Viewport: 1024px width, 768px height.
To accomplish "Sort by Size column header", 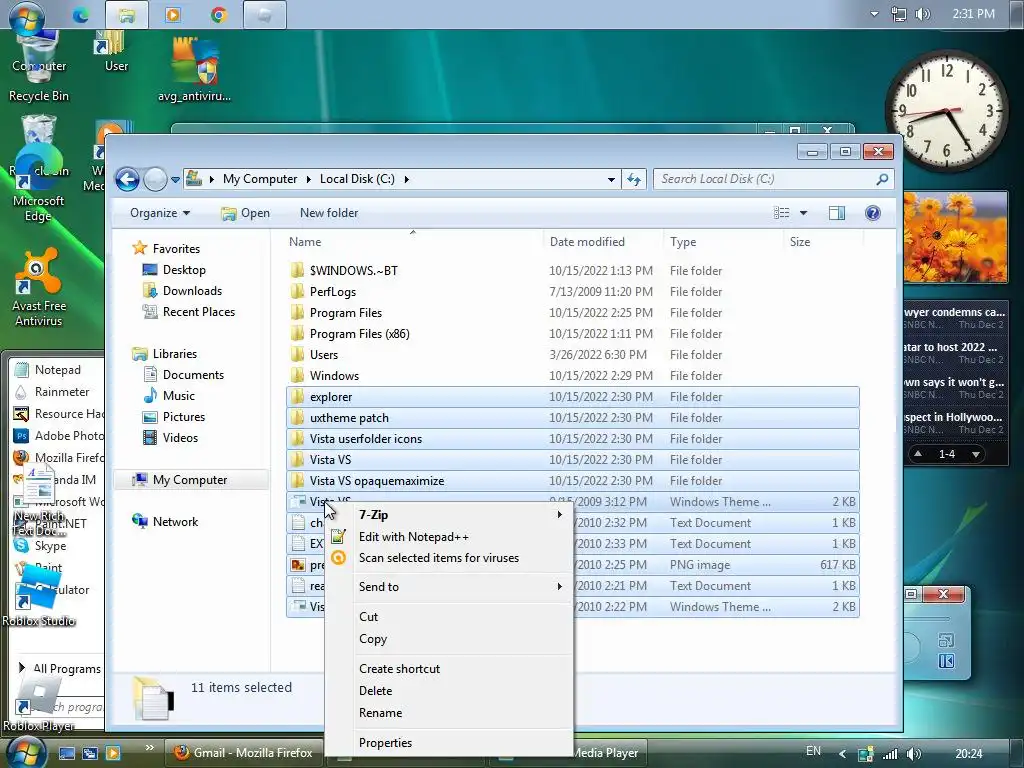I will (x=800, y=242).
